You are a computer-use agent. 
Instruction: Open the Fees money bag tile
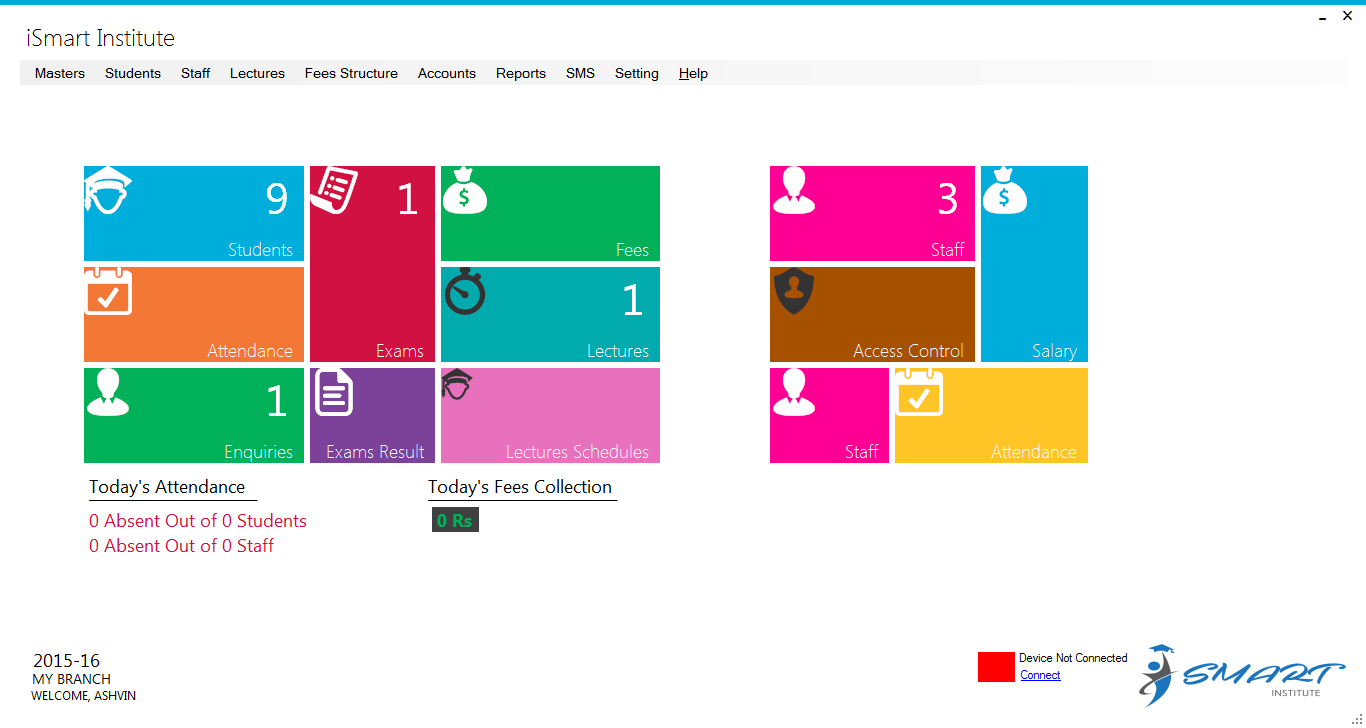tap(550, 213)
